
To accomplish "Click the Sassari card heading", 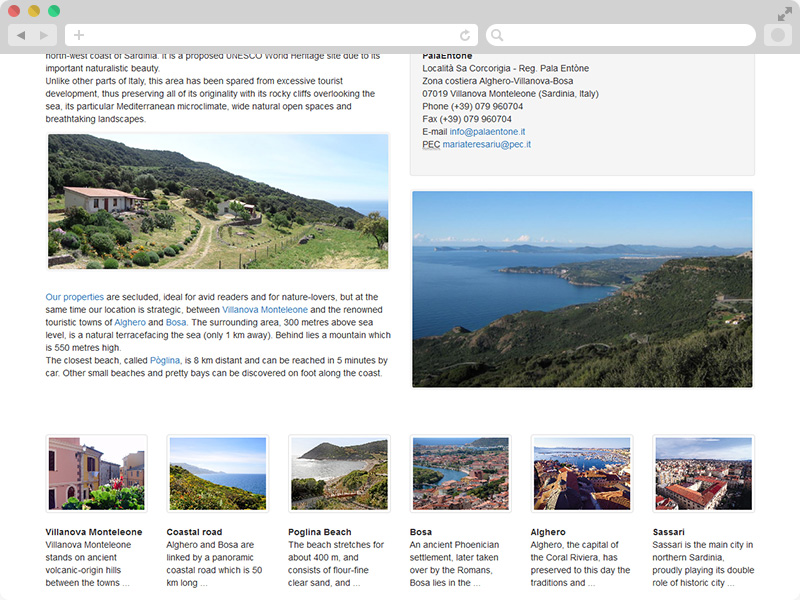I will coord(668,532).
